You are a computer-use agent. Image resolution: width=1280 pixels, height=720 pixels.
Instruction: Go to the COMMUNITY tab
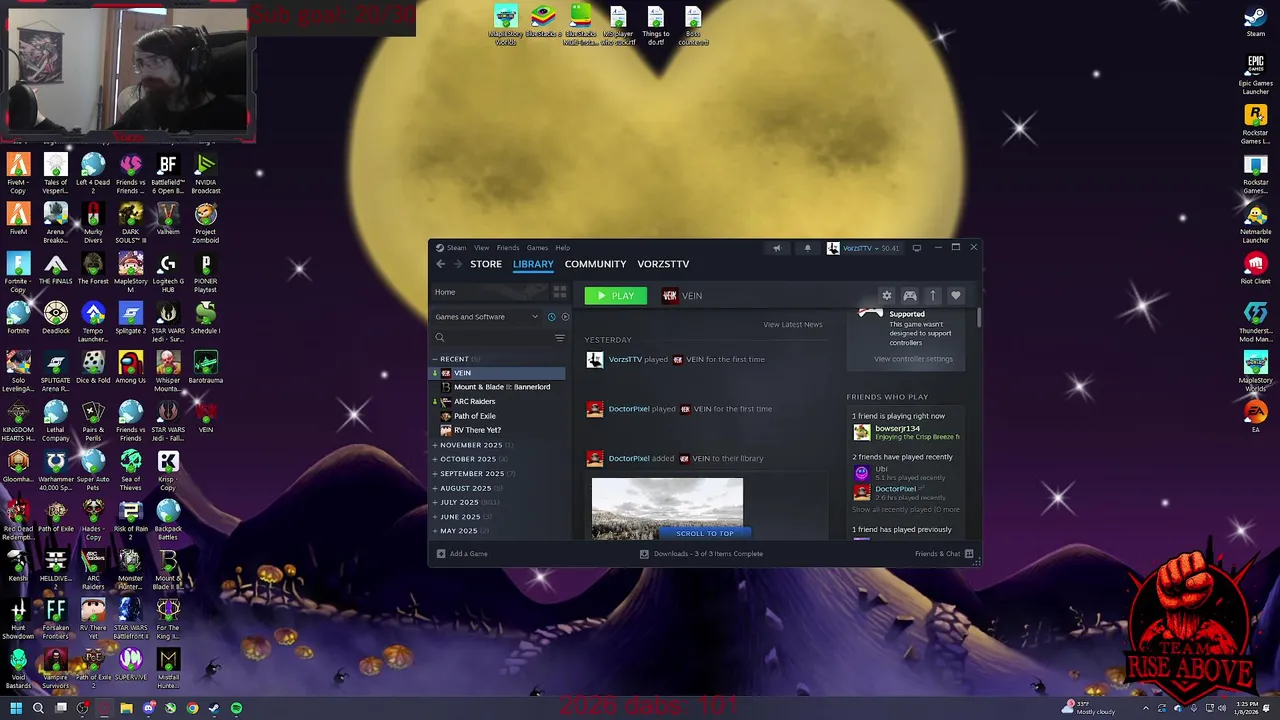click(595, 264)
